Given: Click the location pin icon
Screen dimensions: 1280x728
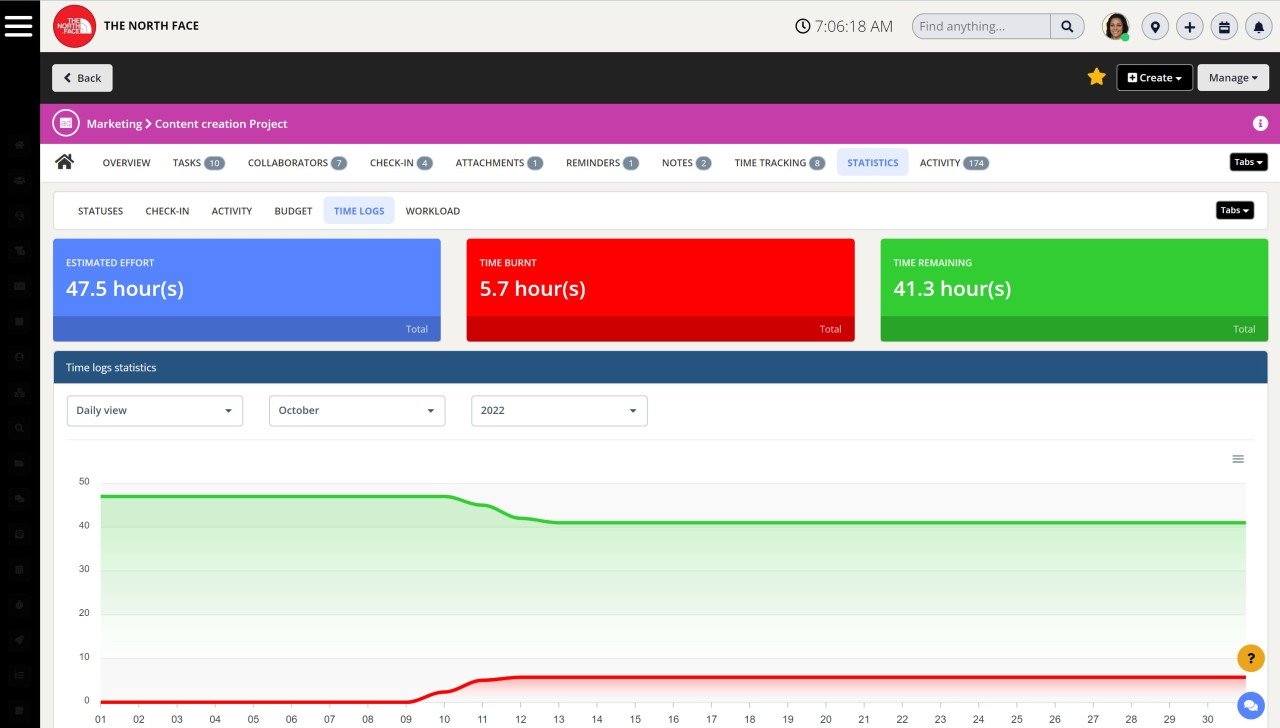Looking at the screenshot, I should [1155, 26].
